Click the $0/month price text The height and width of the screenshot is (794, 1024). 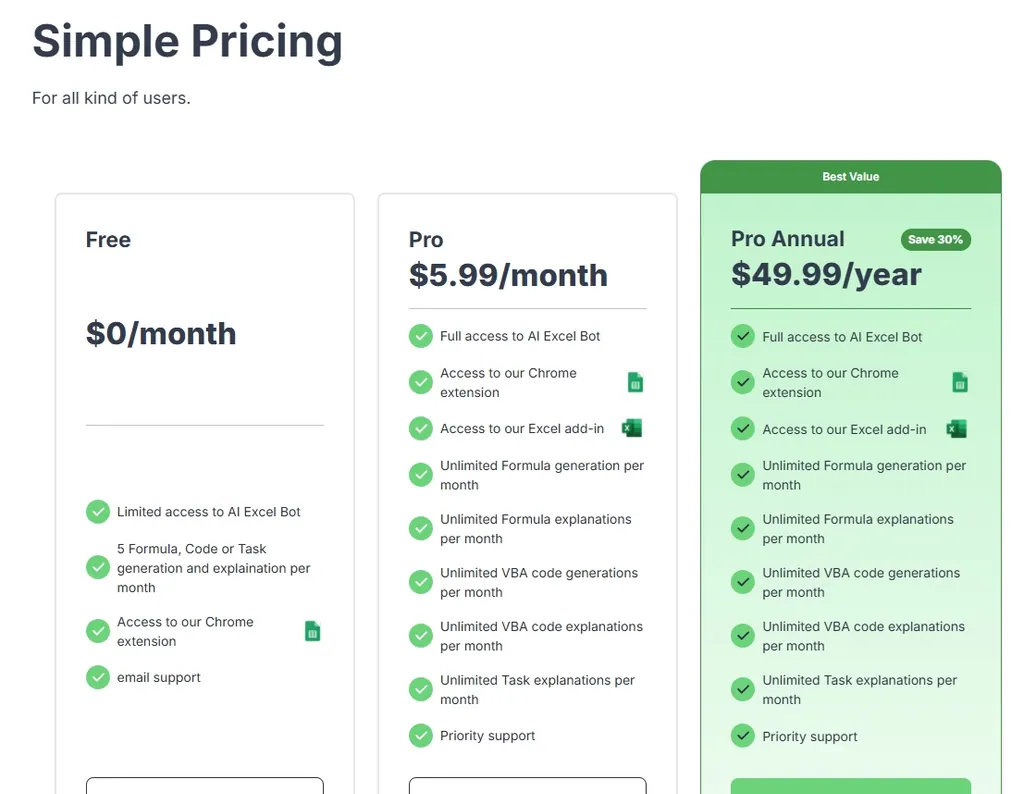161,333
